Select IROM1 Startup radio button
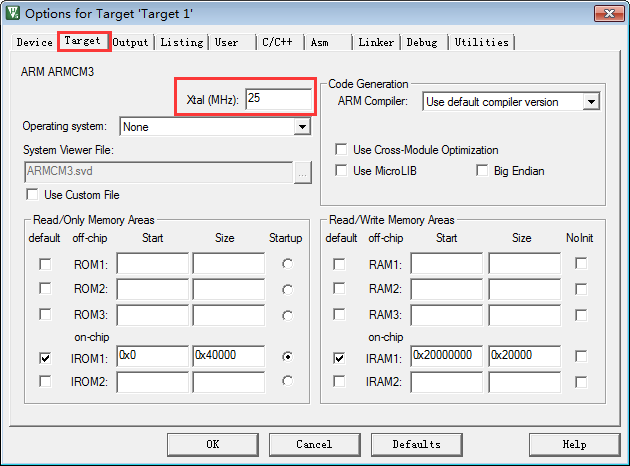Image resolution: width=630 pixels, height=466 pixels. tap(287, 356)
